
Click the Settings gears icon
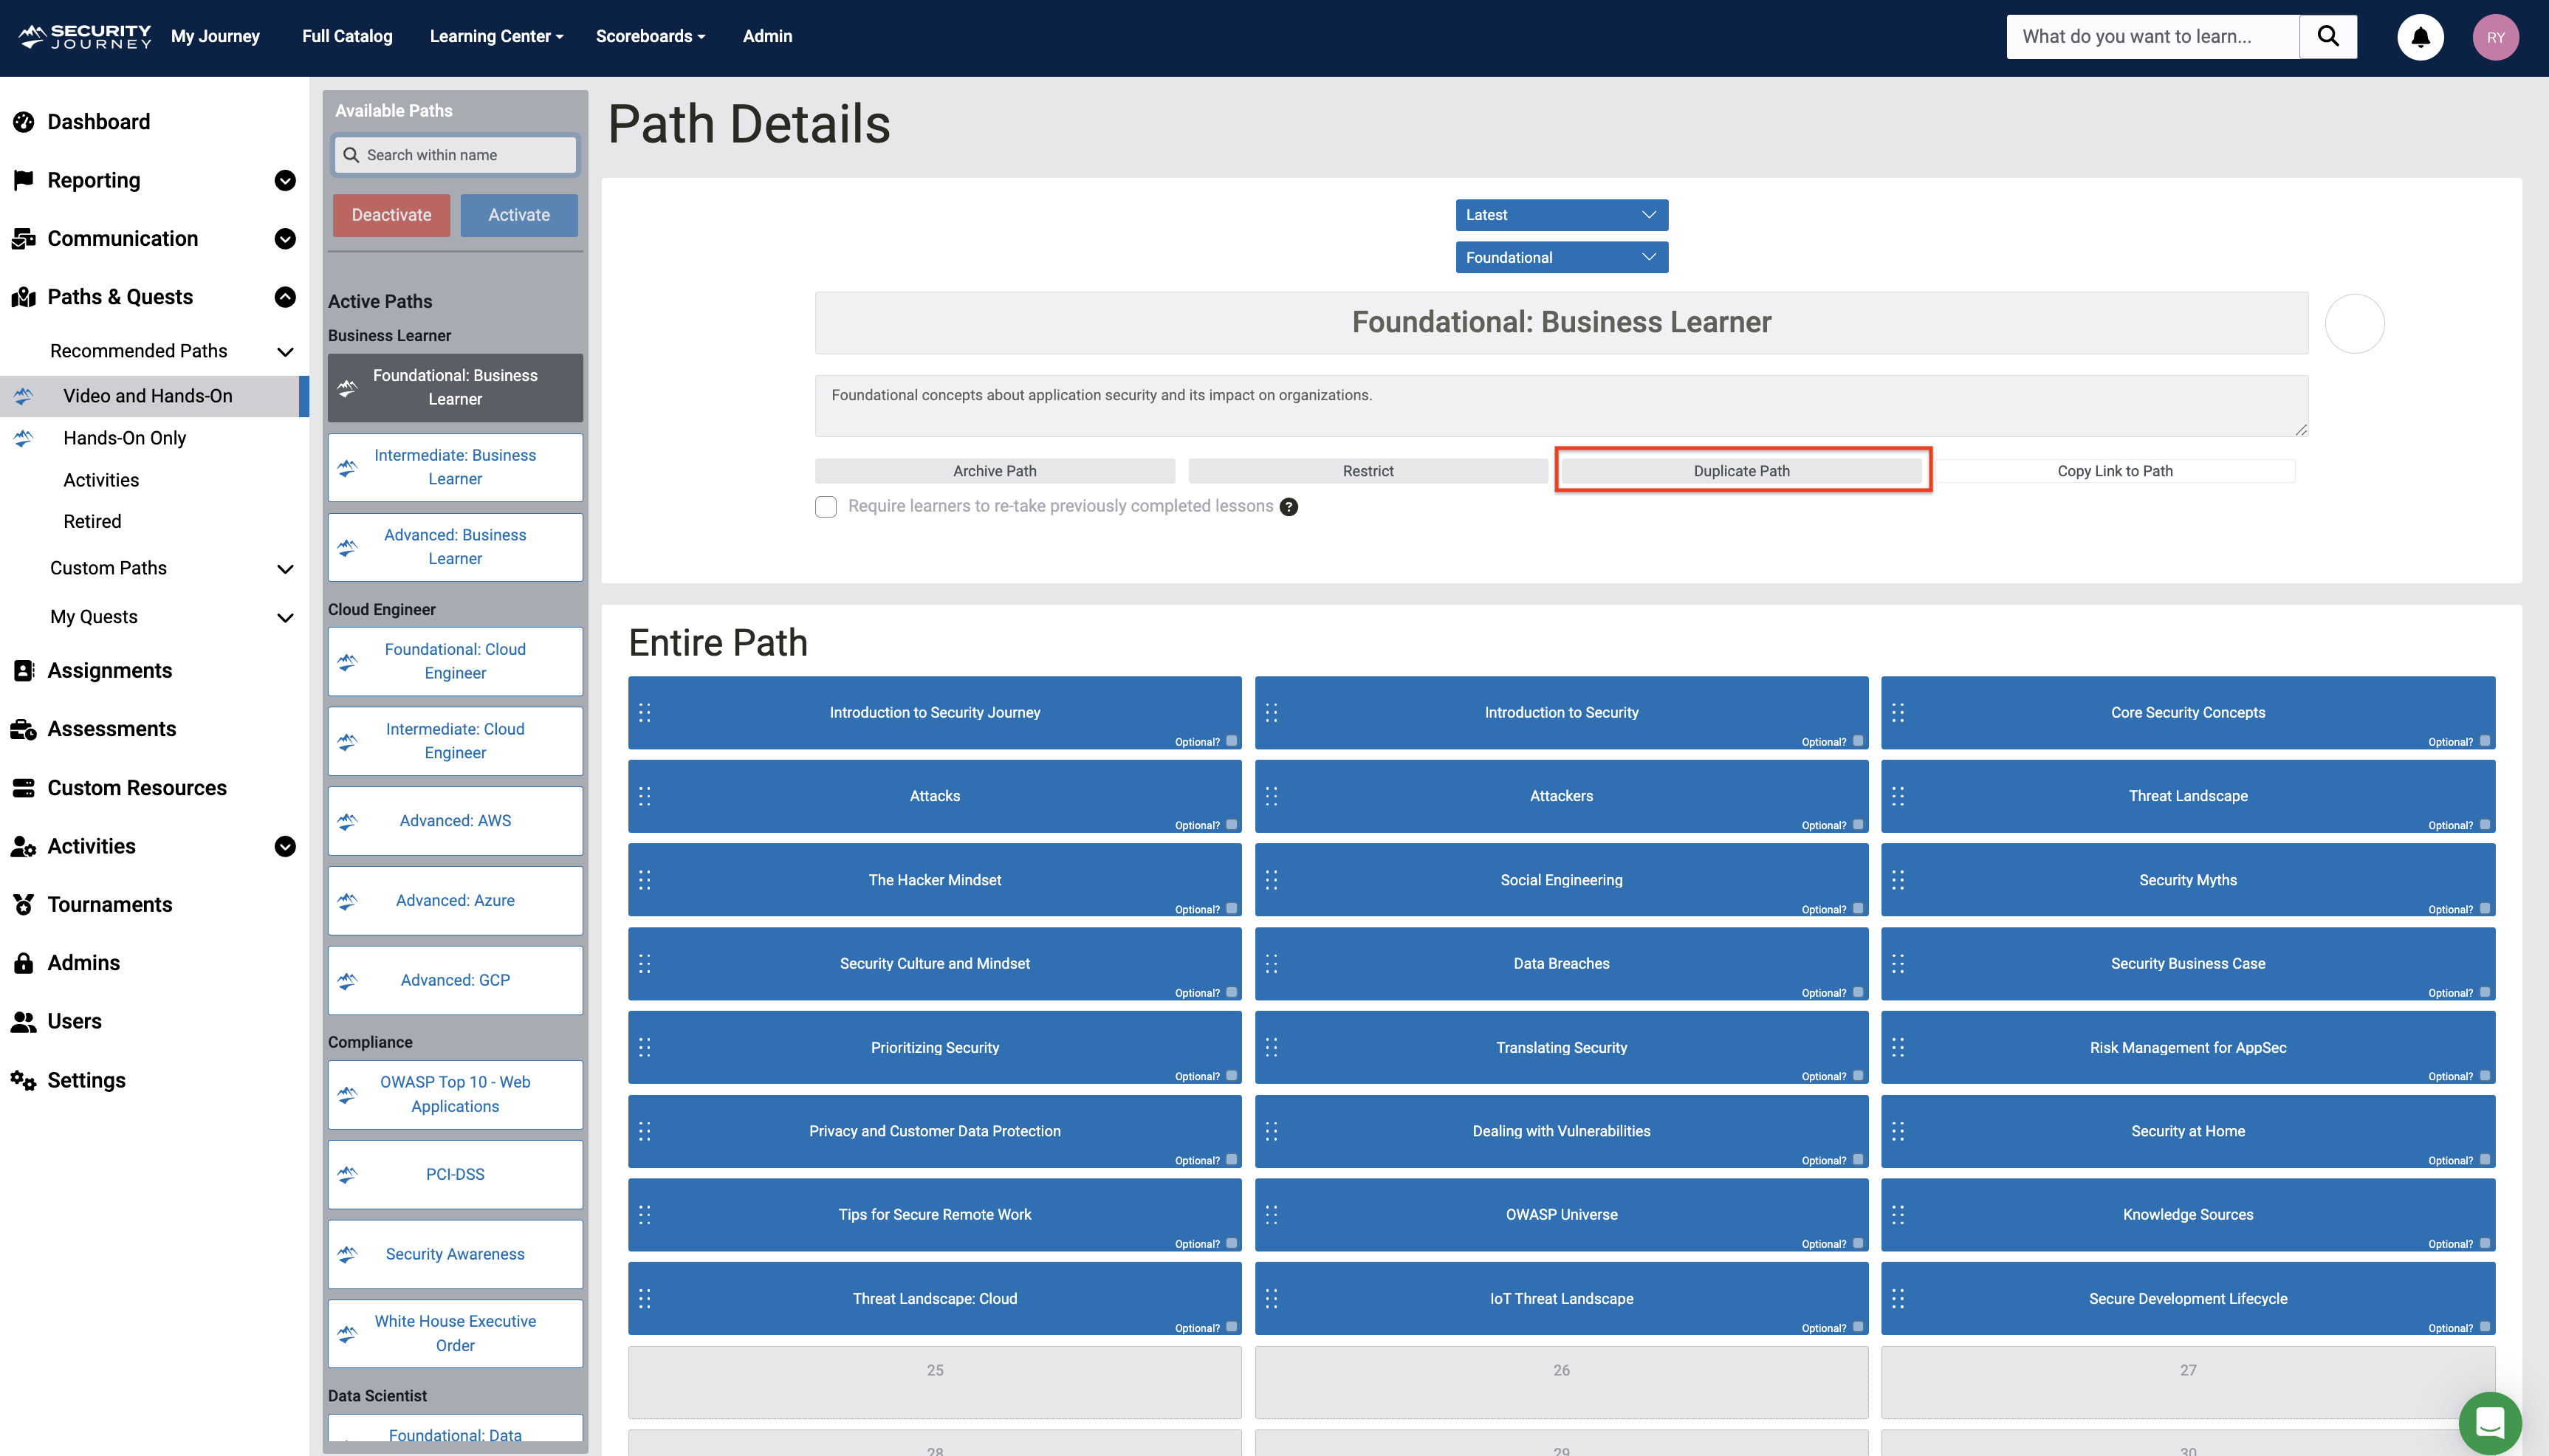(x=24, y=1080)
